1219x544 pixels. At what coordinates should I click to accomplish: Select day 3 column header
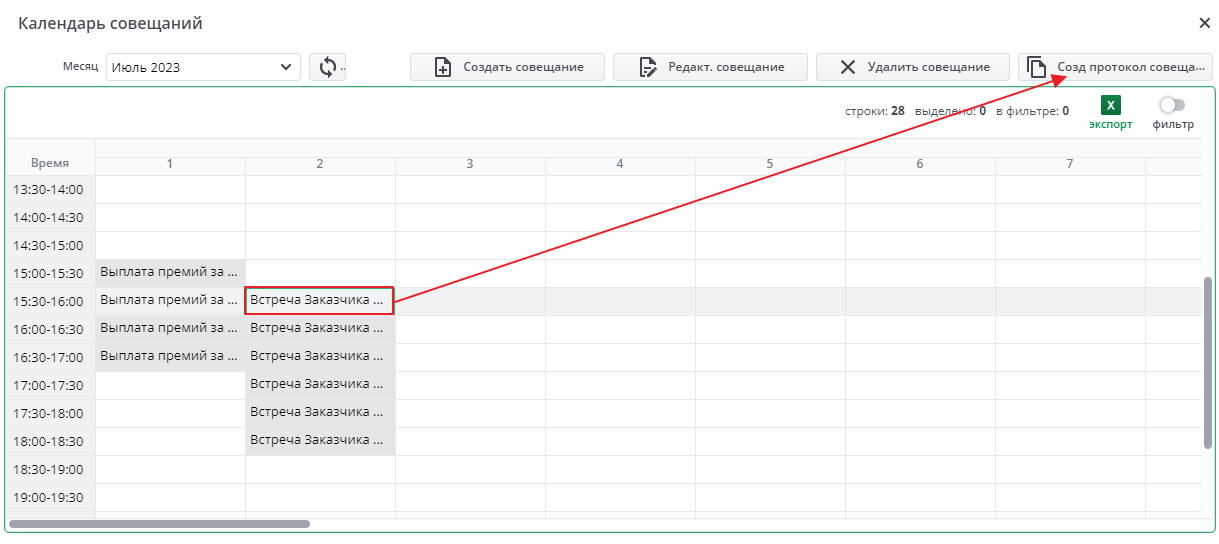click(470, 163)
